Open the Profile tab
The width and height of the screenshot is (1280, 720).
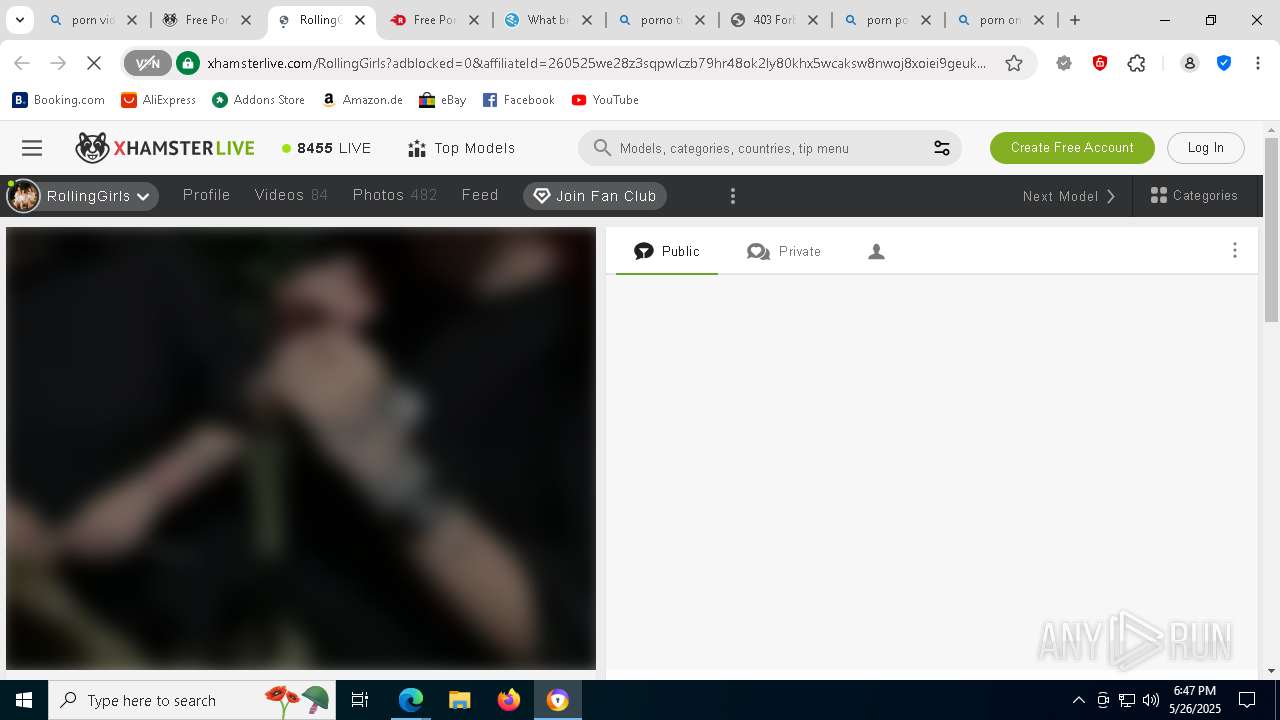206,195
